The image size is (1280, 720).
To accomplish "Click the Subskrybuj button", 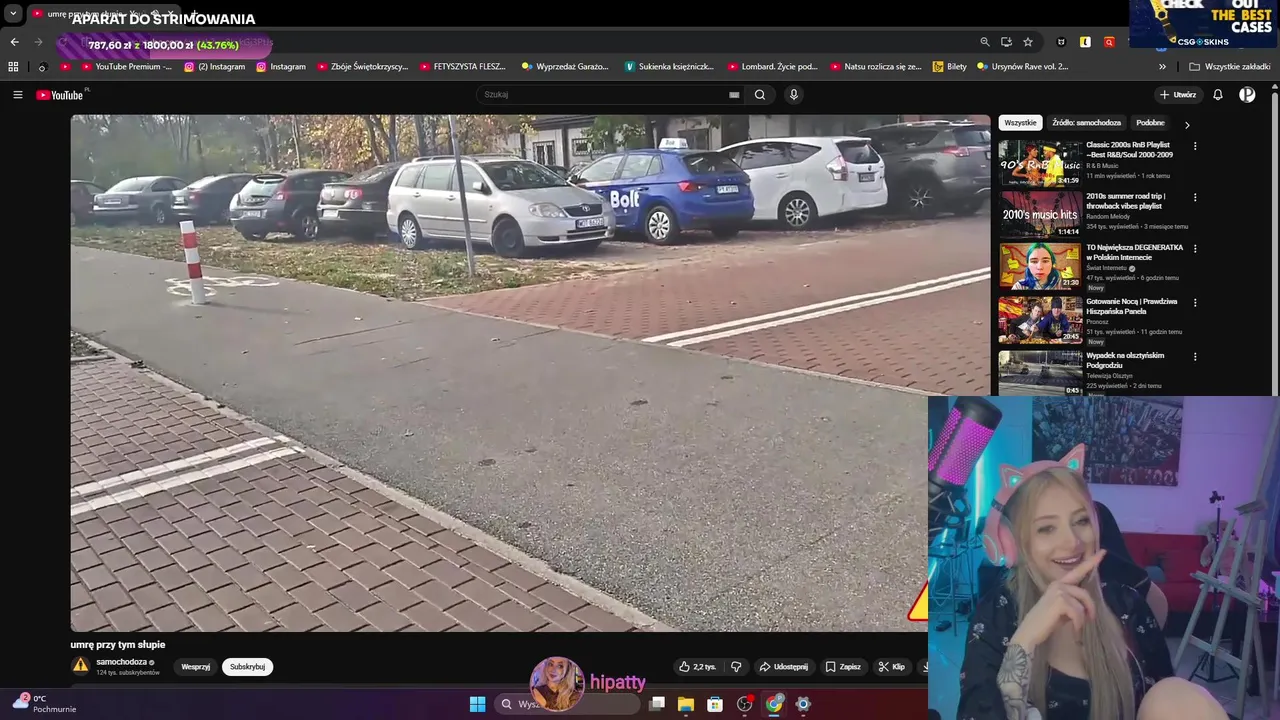I will [247, 667].
